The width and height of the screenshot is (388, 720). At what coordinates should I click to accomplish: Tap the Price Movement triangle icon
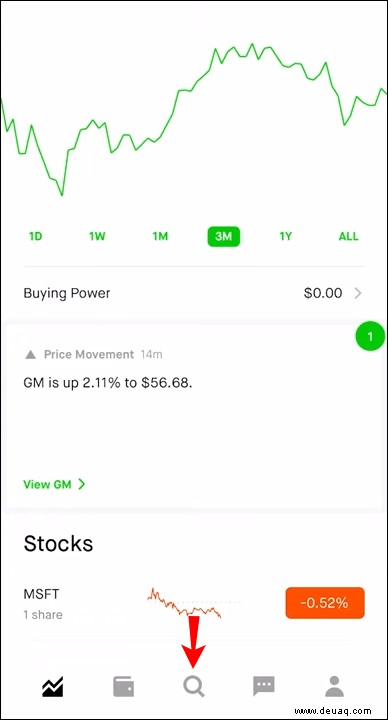30,354
